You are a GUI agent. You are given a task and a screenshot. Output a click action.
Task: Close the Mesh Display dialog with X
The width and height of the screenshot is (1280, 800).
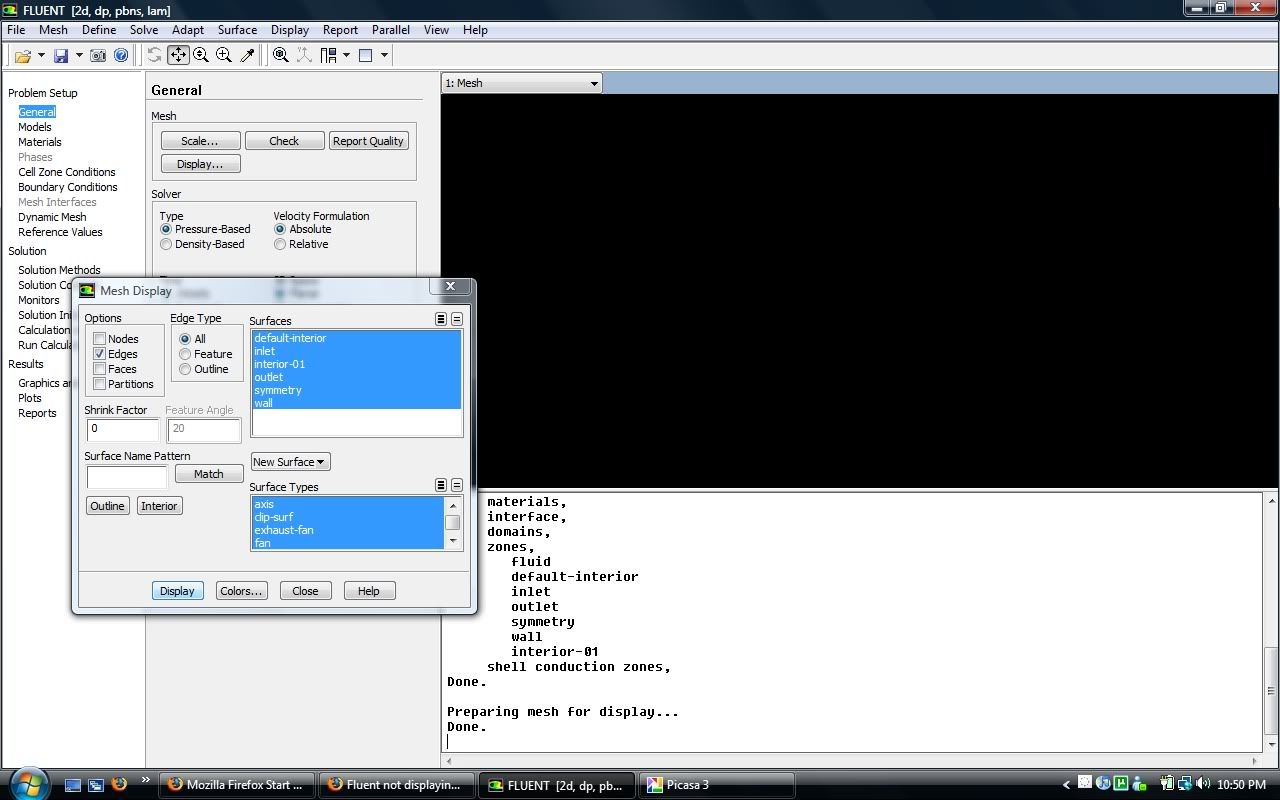[450, 286]
